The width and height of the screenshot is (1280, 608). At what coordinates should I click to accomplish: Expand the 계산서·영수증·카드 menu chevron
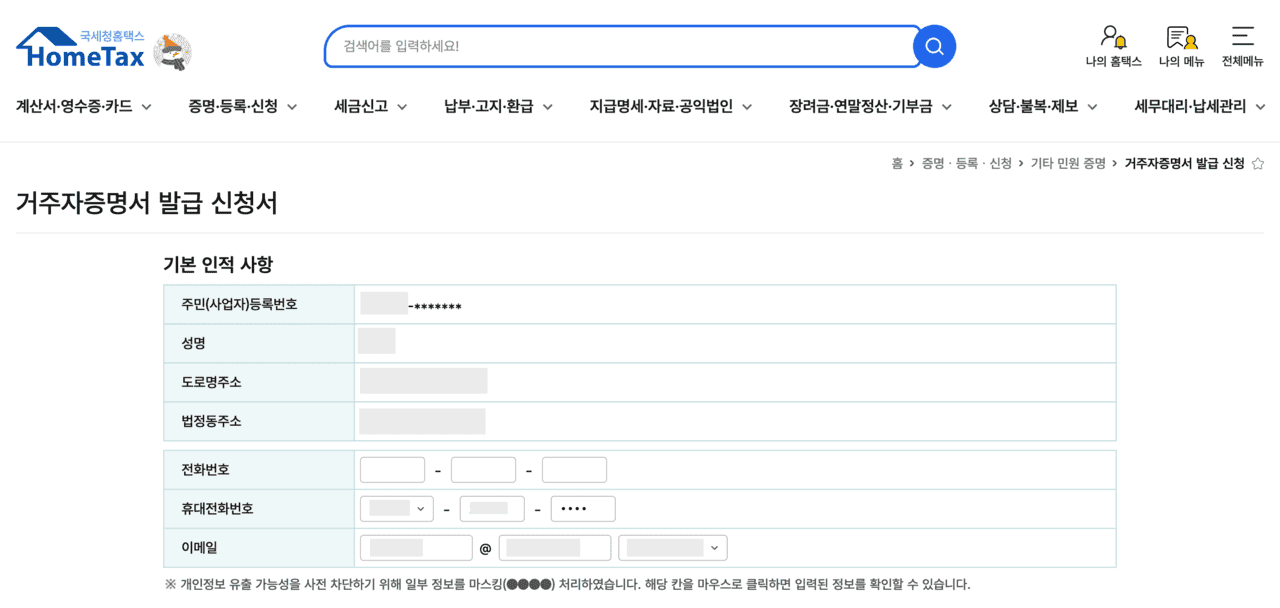tap(145, 105)
